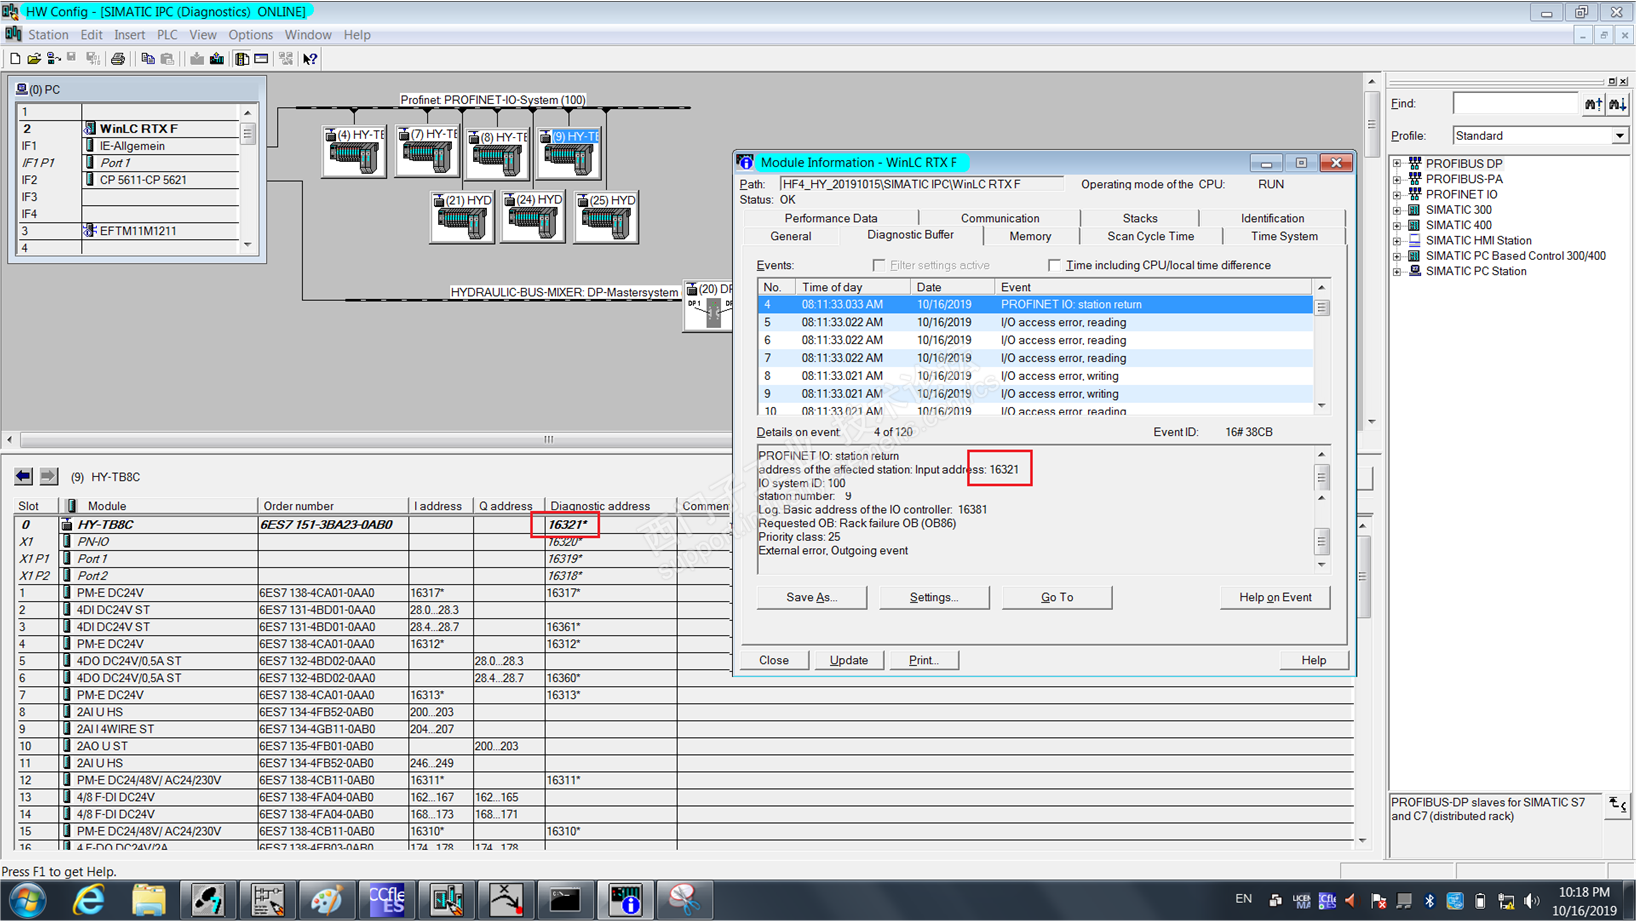Open the PLC menu

[167, 35]
